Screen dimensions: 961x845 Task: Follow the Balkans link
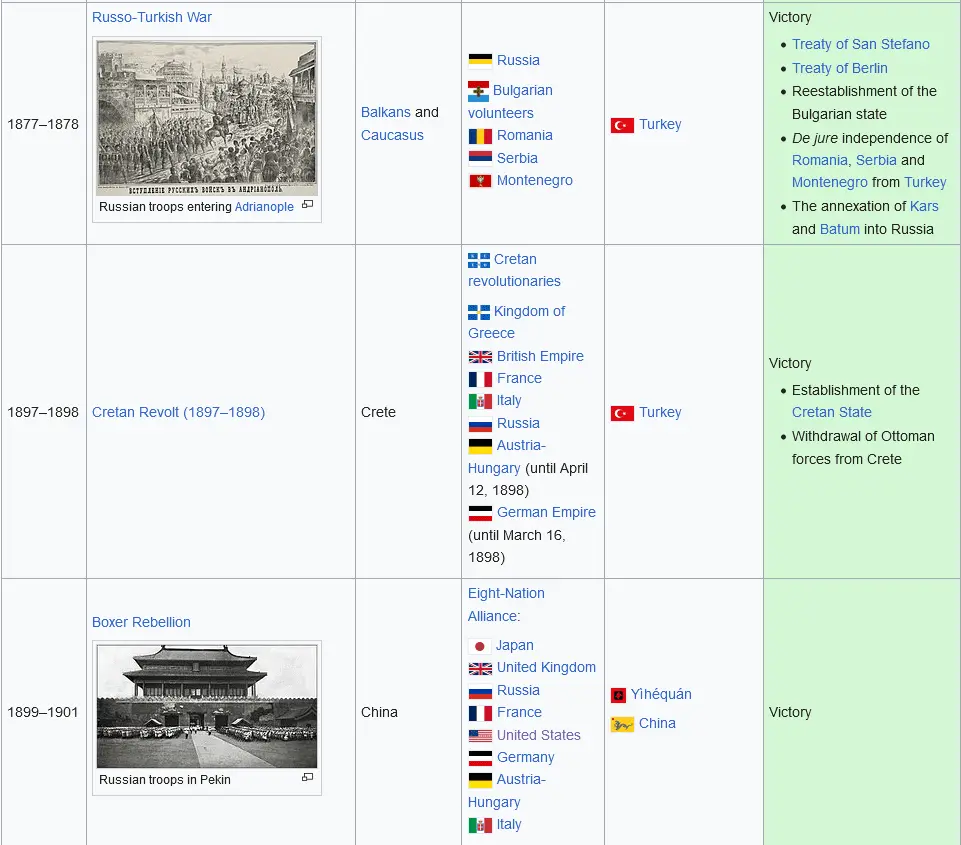[x=386, y=112]
